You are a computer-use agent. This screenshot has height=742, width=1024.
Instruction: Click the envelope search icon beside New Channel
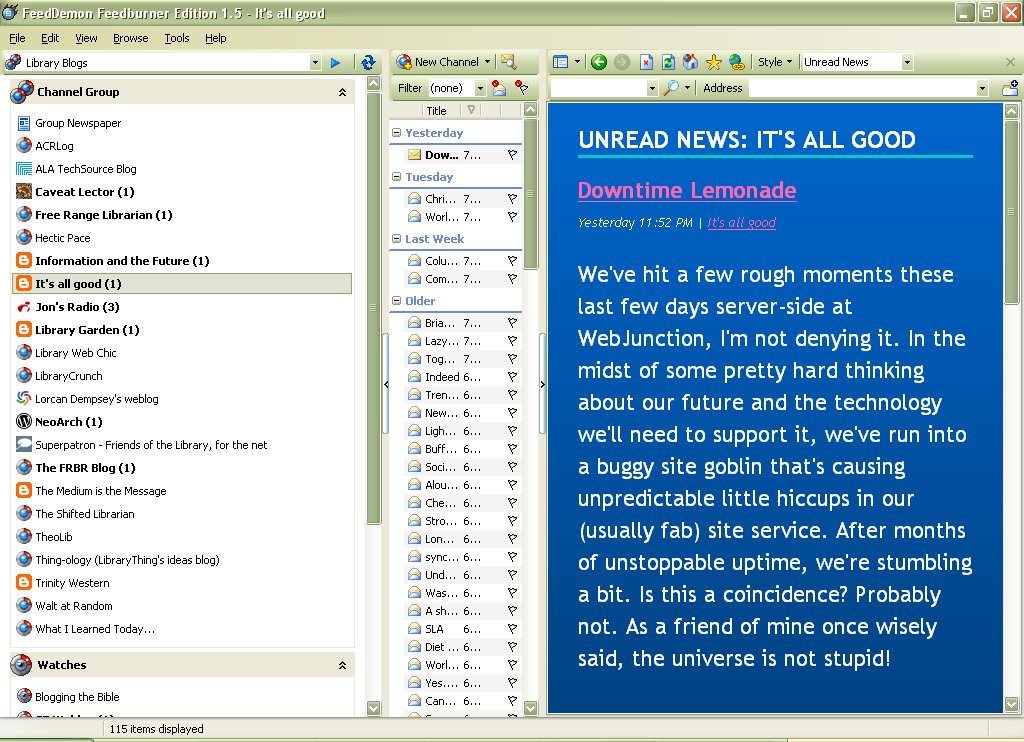click(x=509, y=62)
